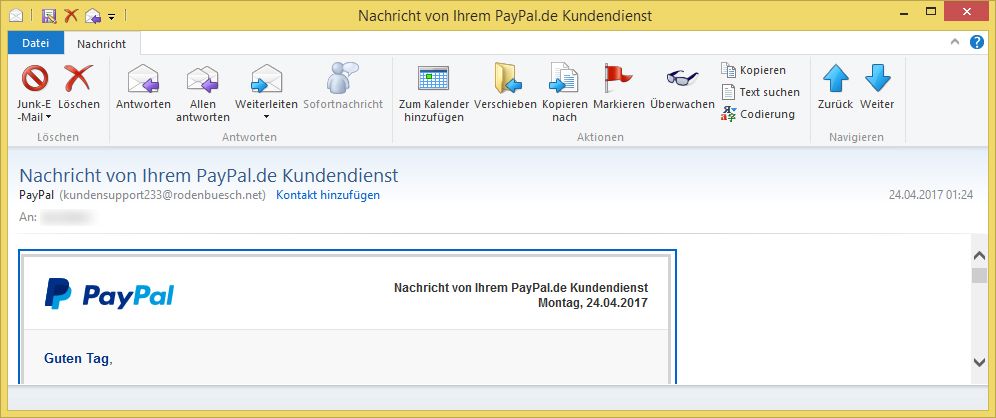
Task: Flag the message with Markieren
Action: 619,87
